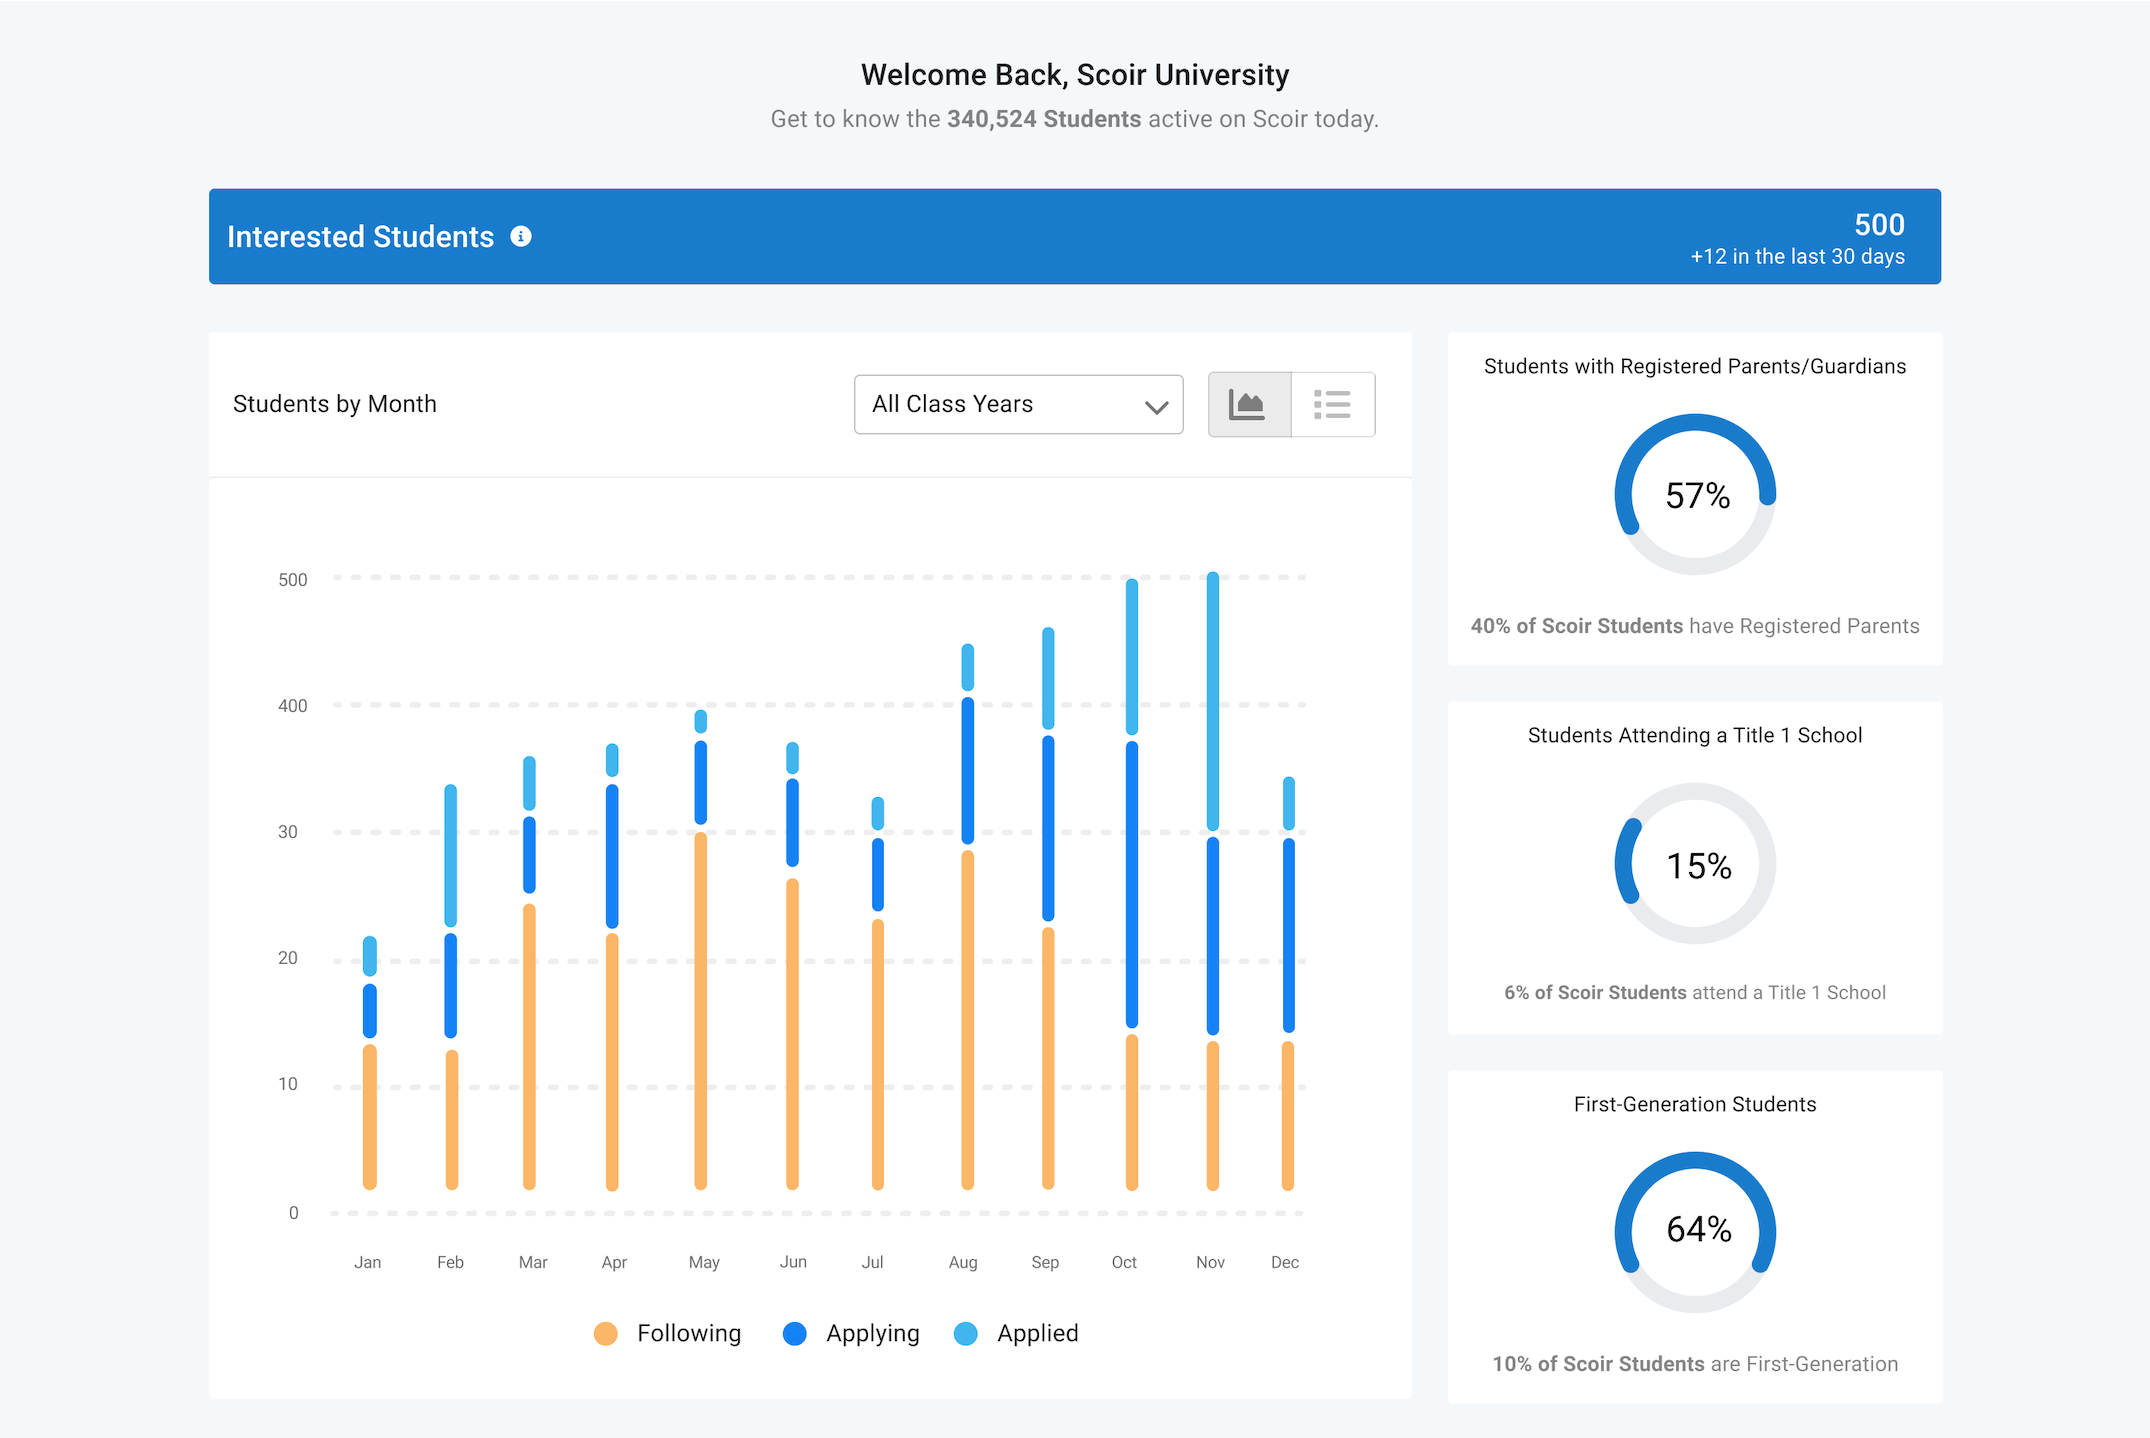Click the 400 y-axis label
Image resolution: width=2150 pixels, height=1438 pixels.
293,706
